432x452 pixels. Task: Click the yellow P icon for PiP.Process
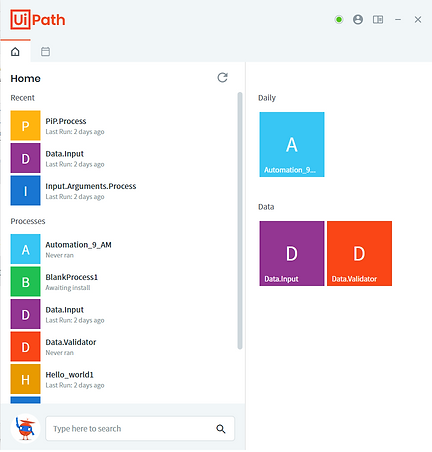tap(25, 126)
